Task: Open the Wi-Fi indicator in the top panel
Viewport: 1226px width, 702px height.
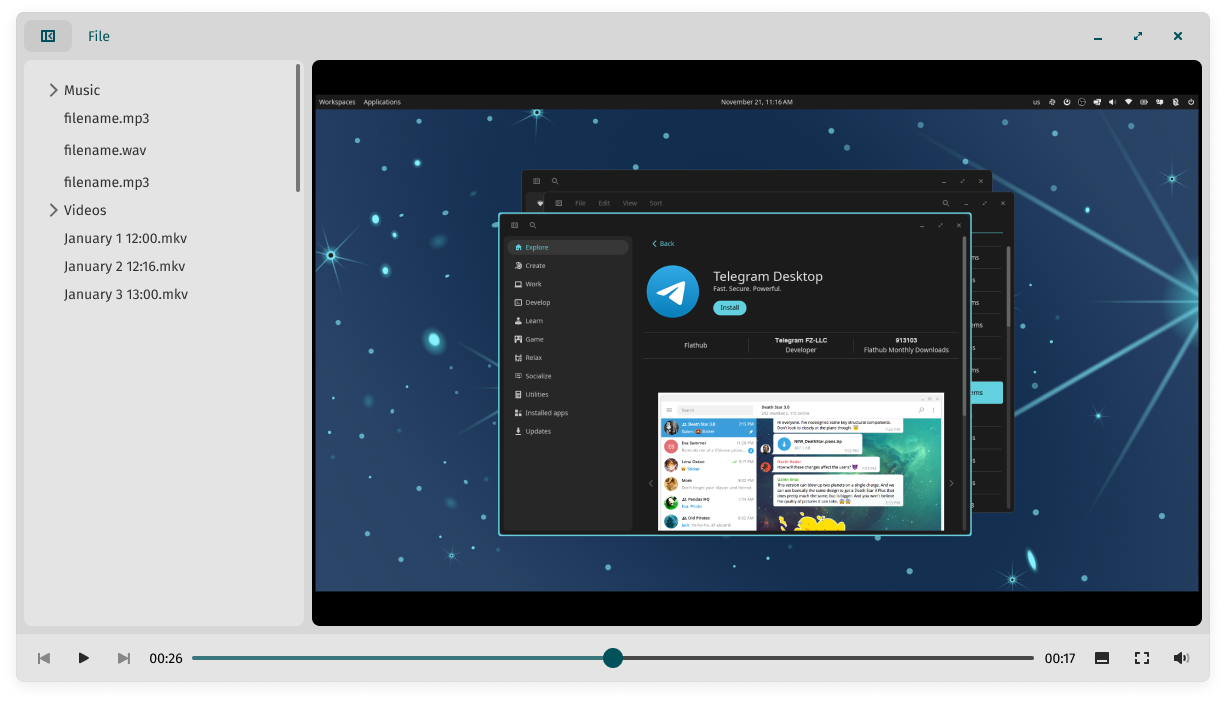Action: [1129, 101]
